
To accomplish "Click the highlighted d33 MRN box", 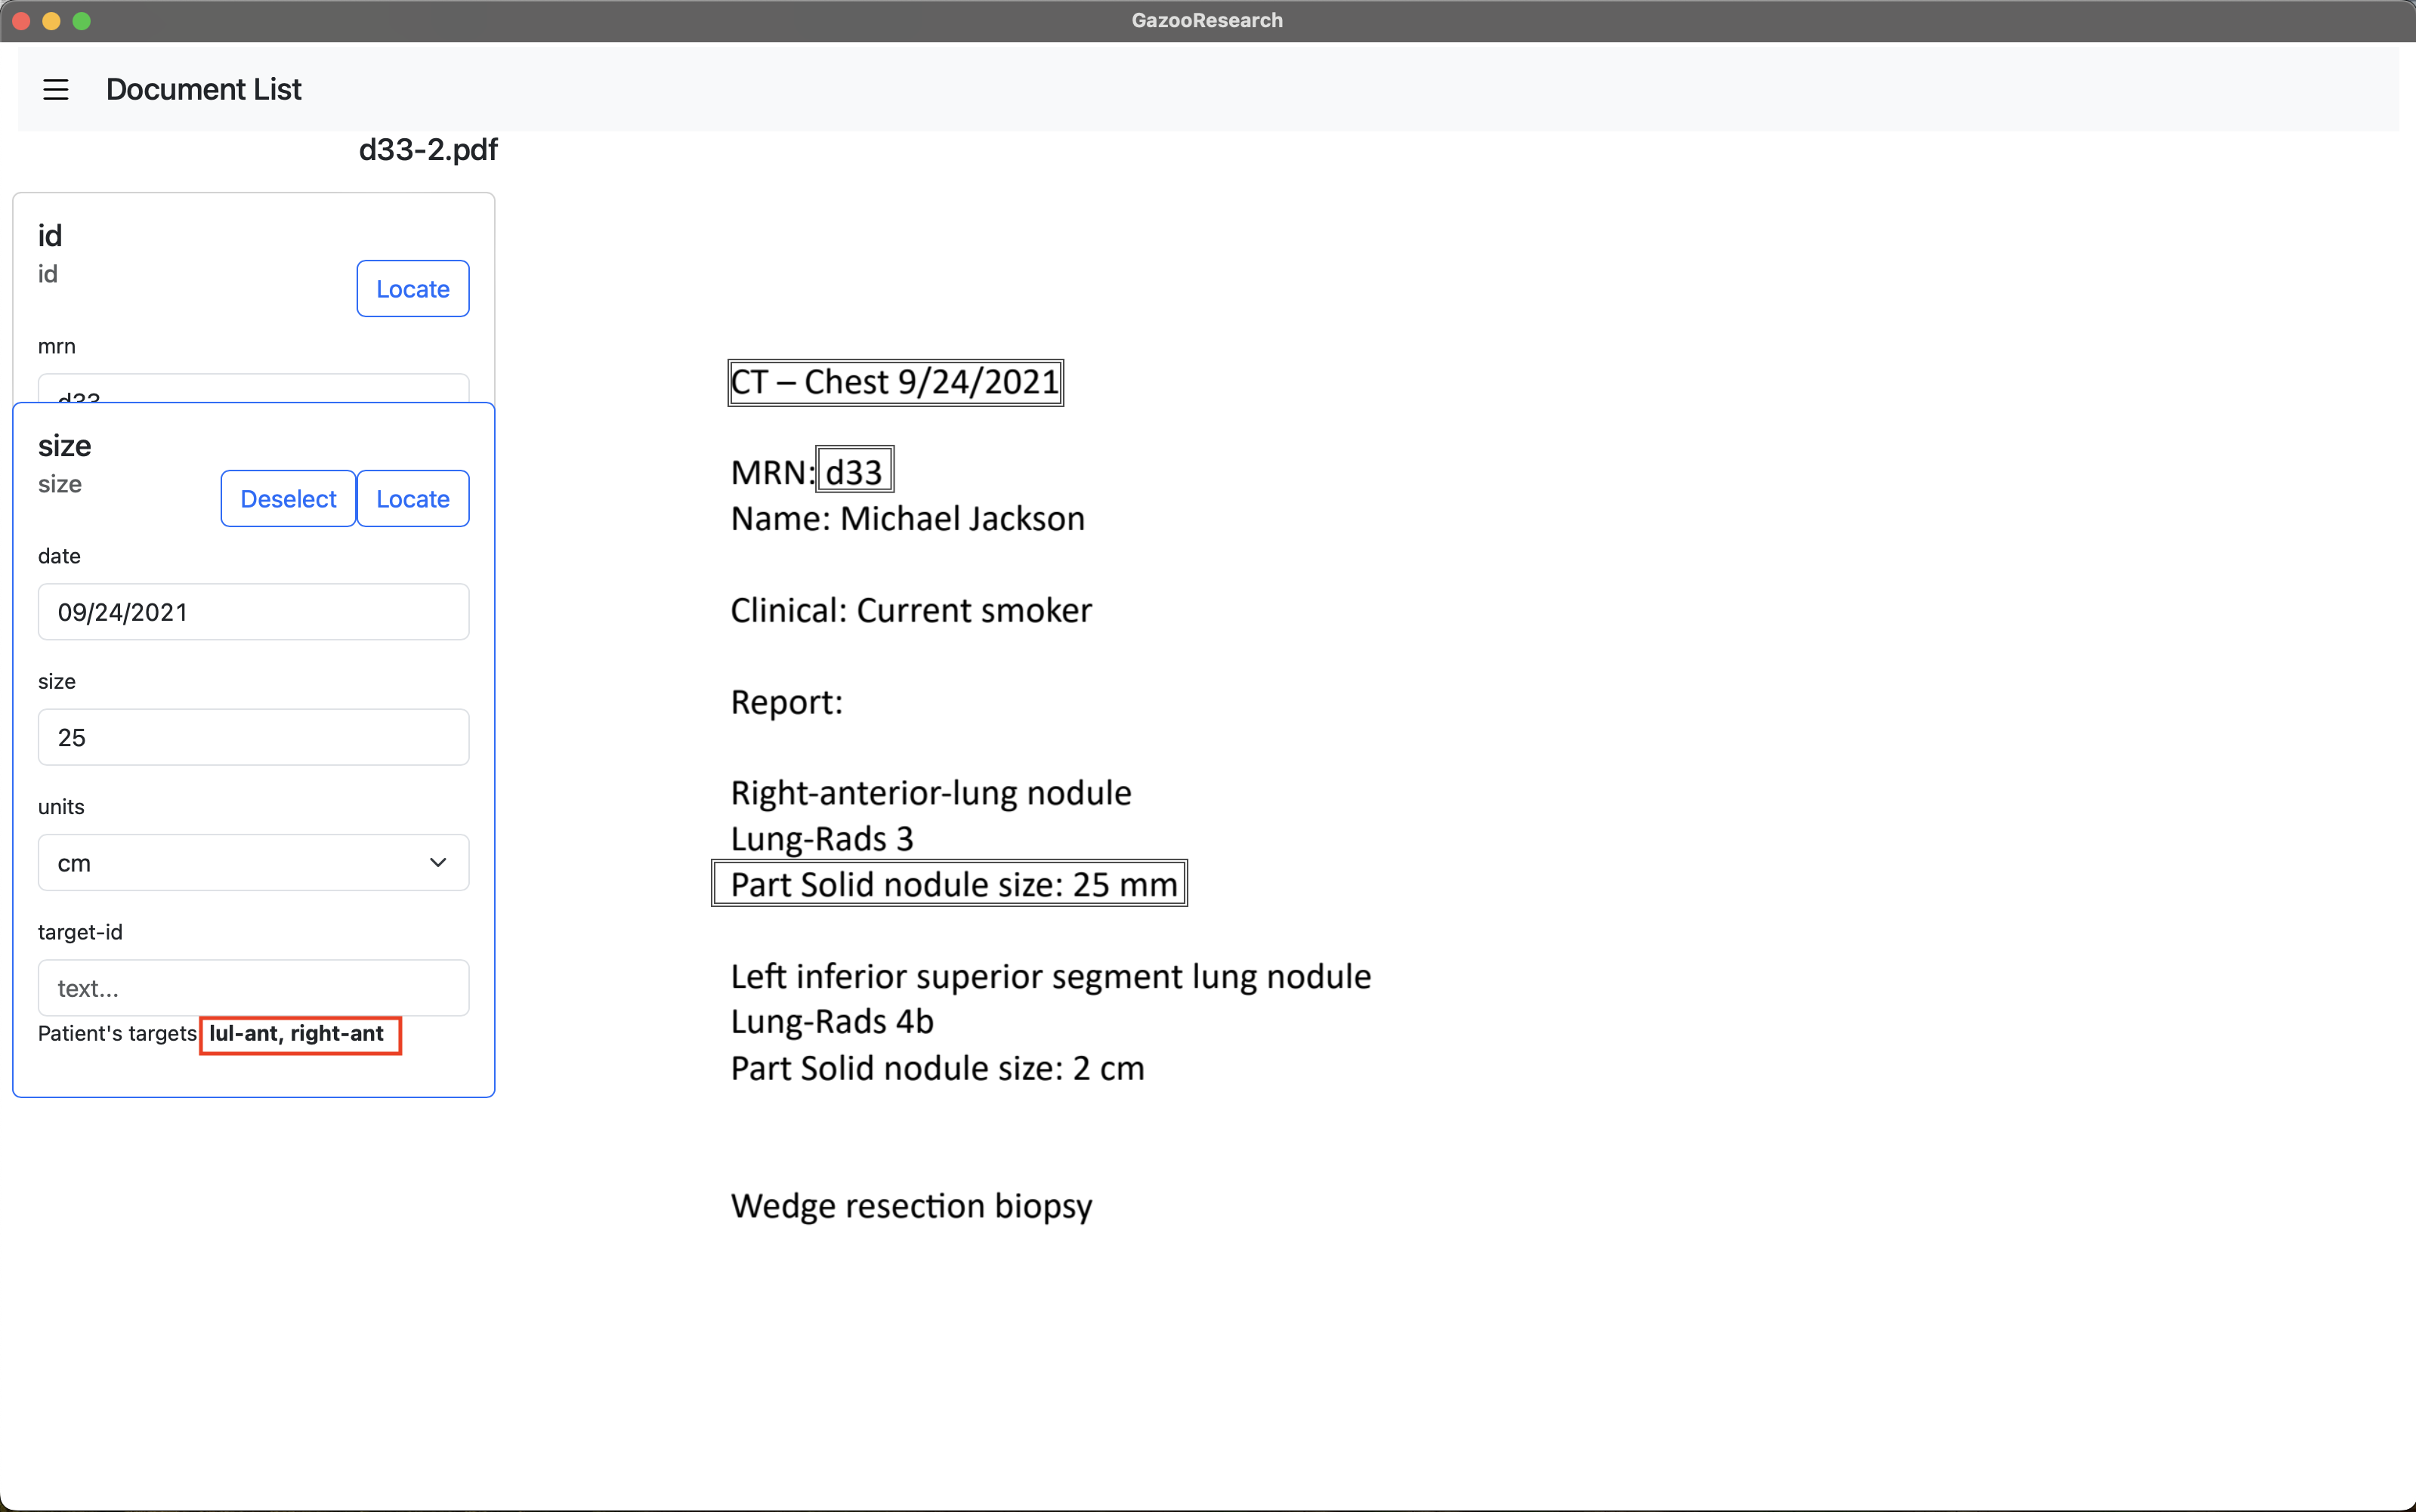I will click(x=854, y=471).
